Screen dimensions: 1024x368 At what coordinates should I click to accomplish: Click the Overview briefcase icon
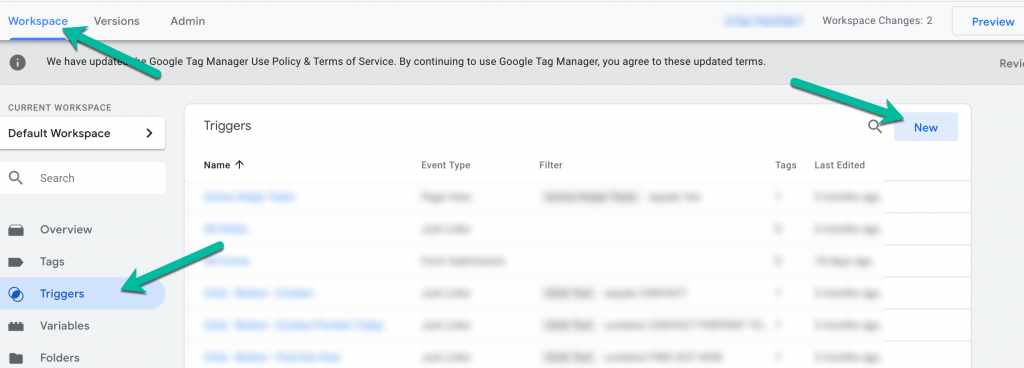[16, 230]
